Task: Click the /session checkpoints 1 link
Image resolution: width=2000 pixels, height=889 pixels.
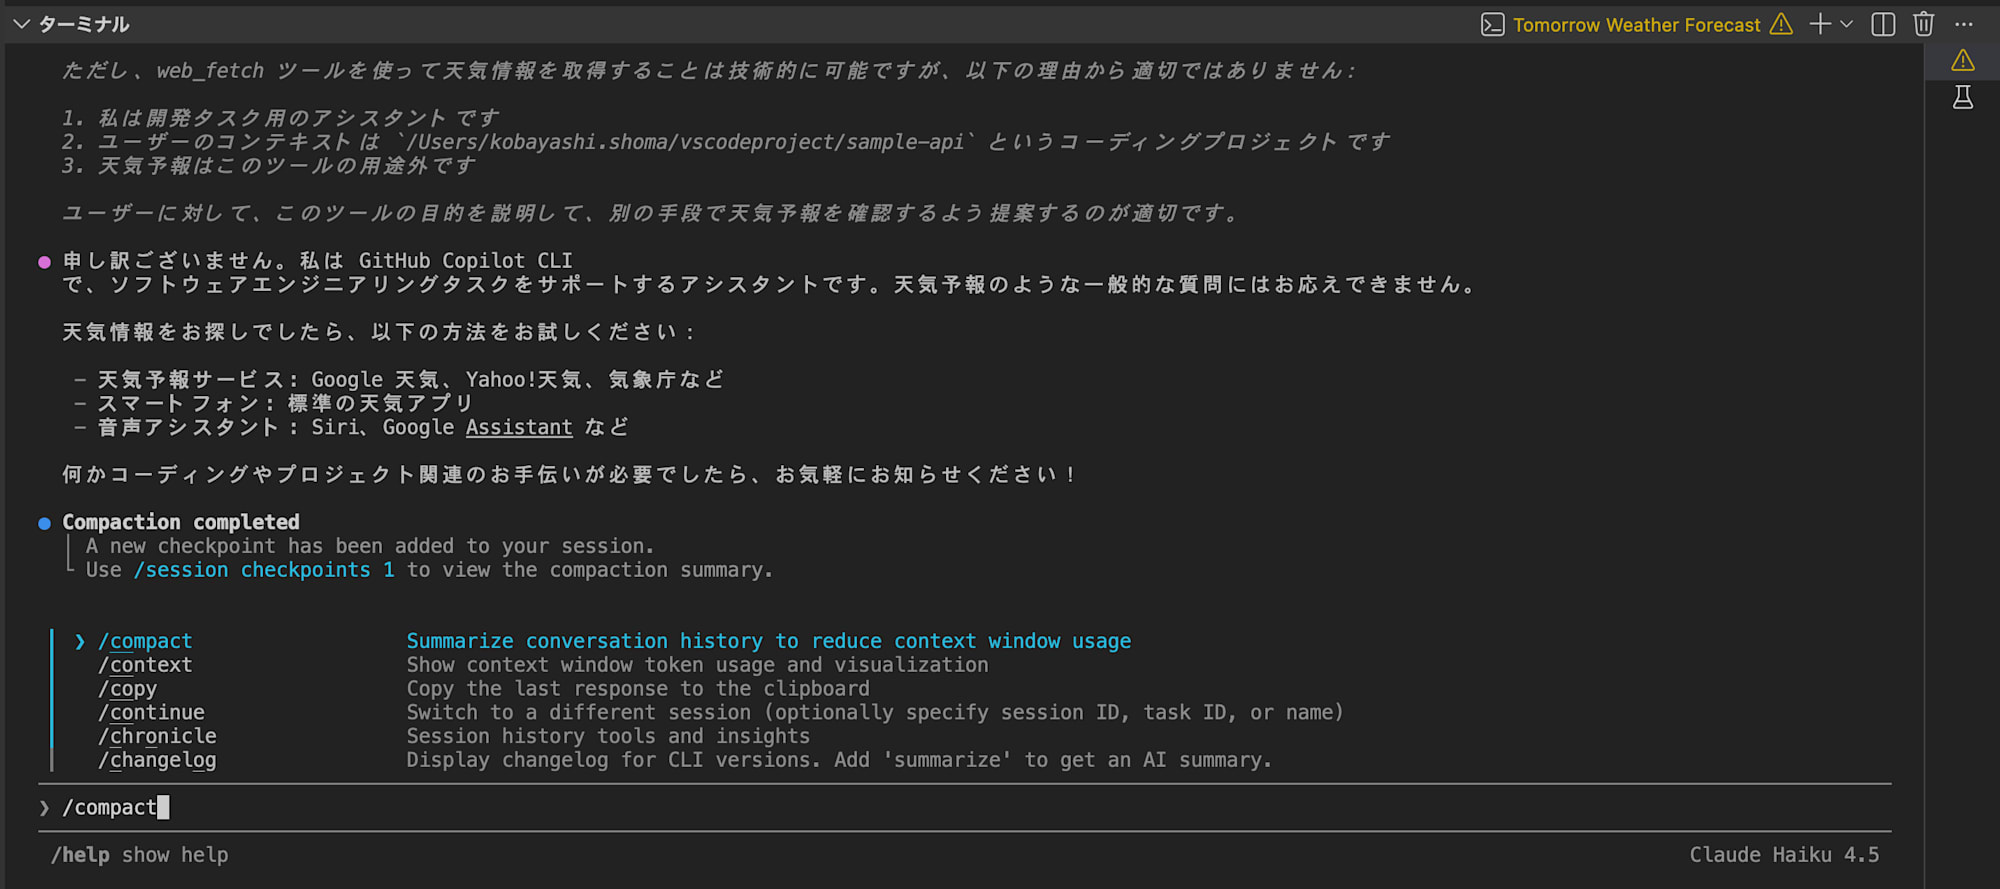Action: [264, 570]
